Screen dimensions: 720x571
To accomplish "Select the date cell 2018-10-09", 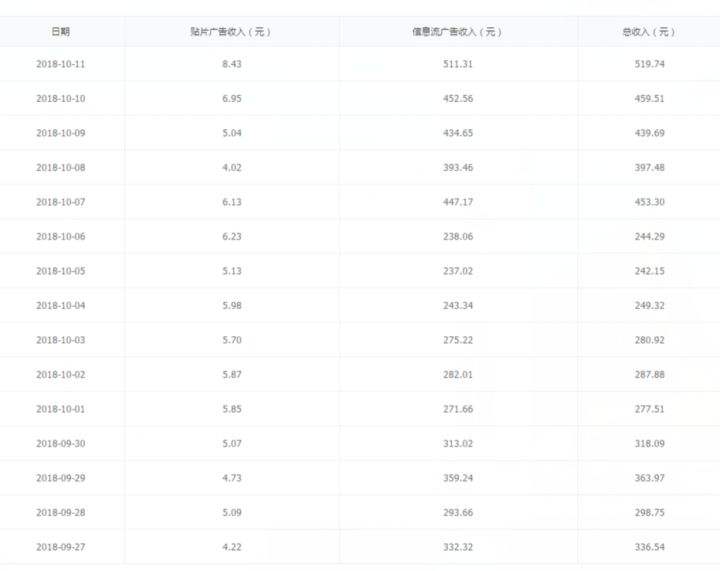I will pos(61,133).
